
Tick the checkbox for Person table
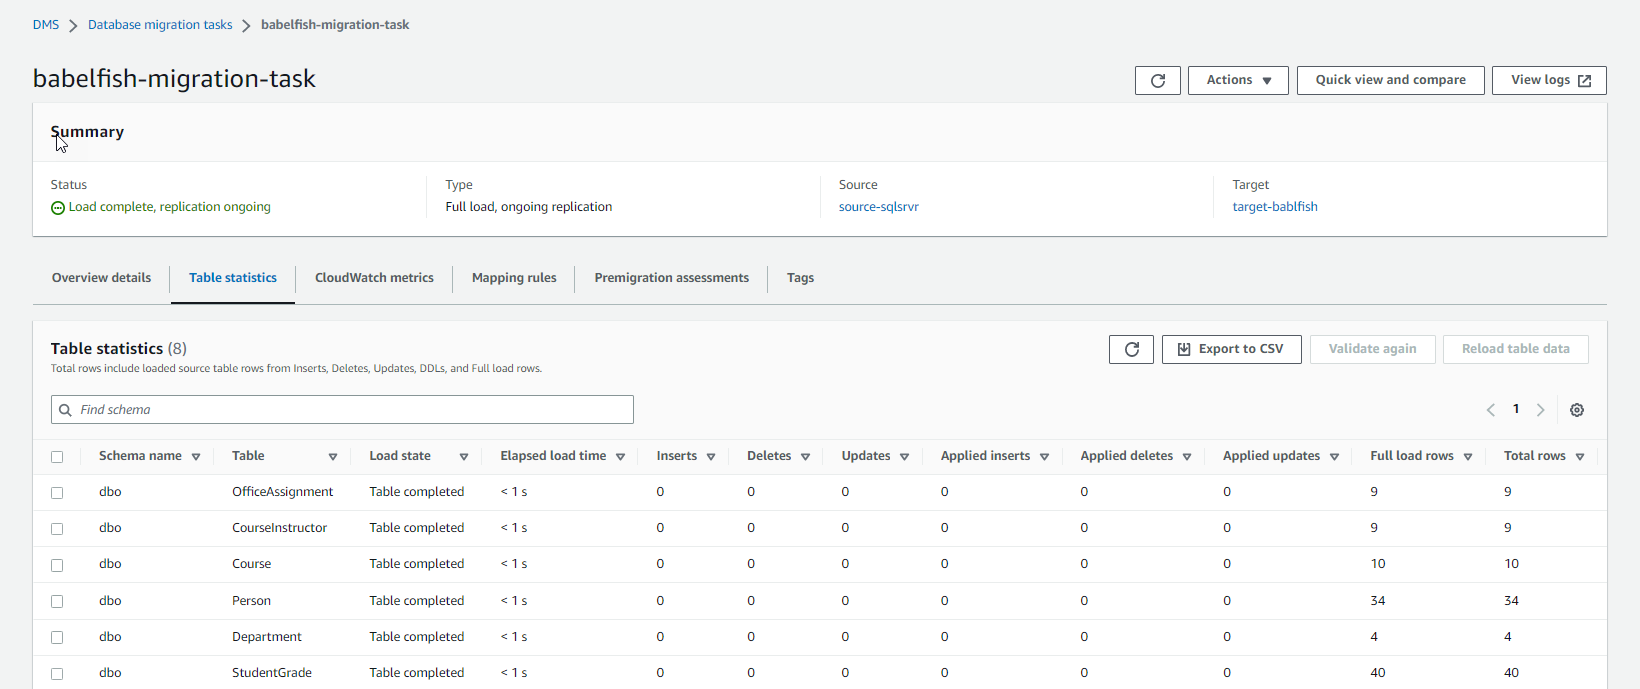[57, 601]
